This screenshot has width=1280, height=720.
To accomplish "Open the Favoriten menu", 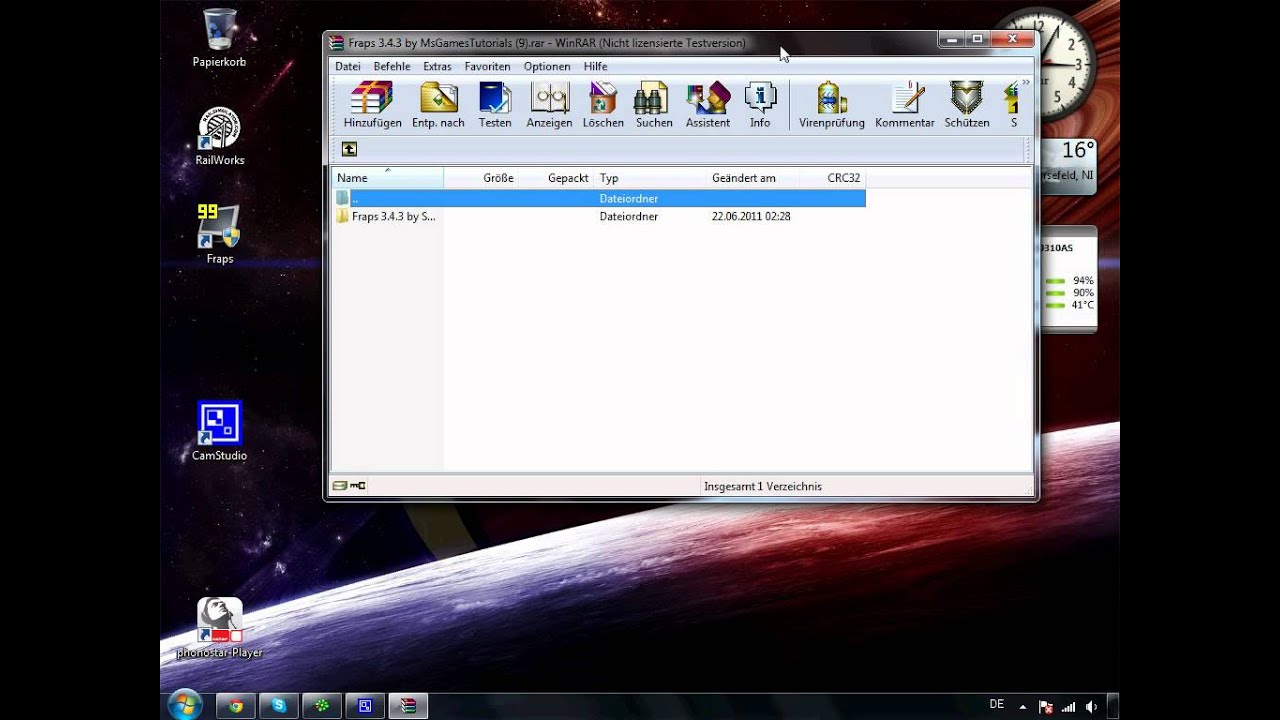I will coord(487,66).
